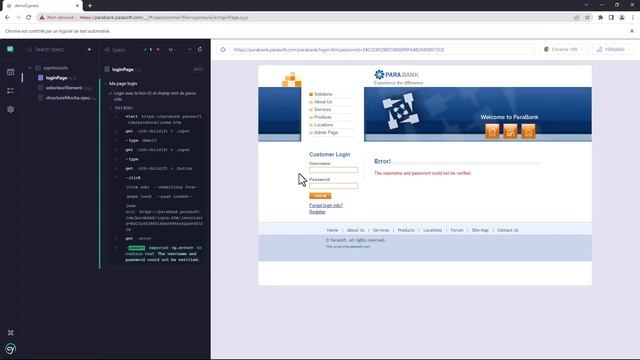Viewport: 640px width, 360px height.
Task: Reload the Chrome page
Action: pyautogui.click(x=29, y=18)
